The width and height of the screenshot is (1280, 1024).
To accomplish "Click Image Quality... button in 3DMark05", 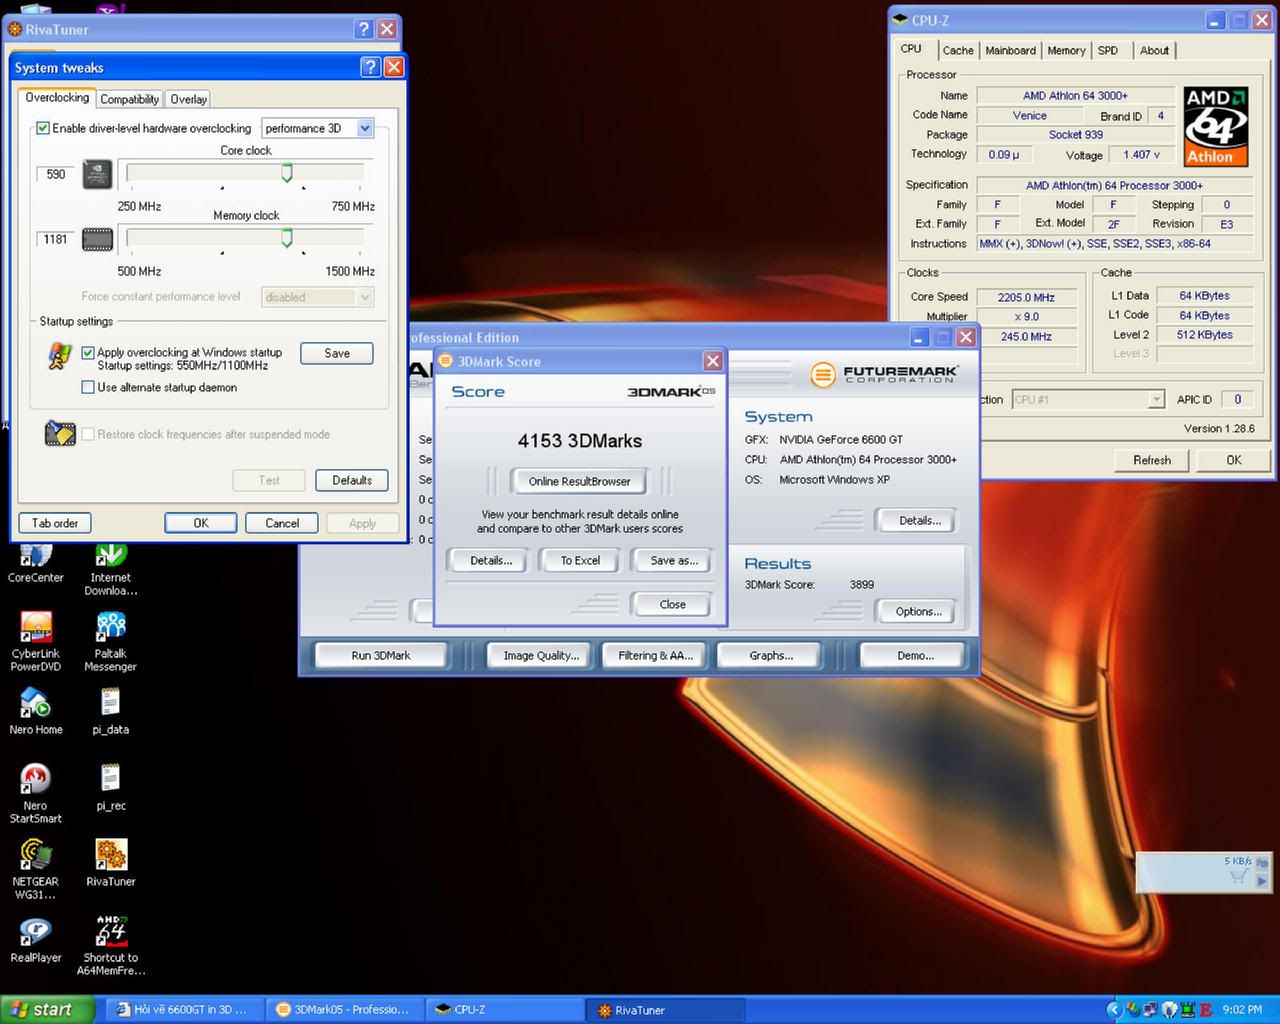I will click(541, 655).
